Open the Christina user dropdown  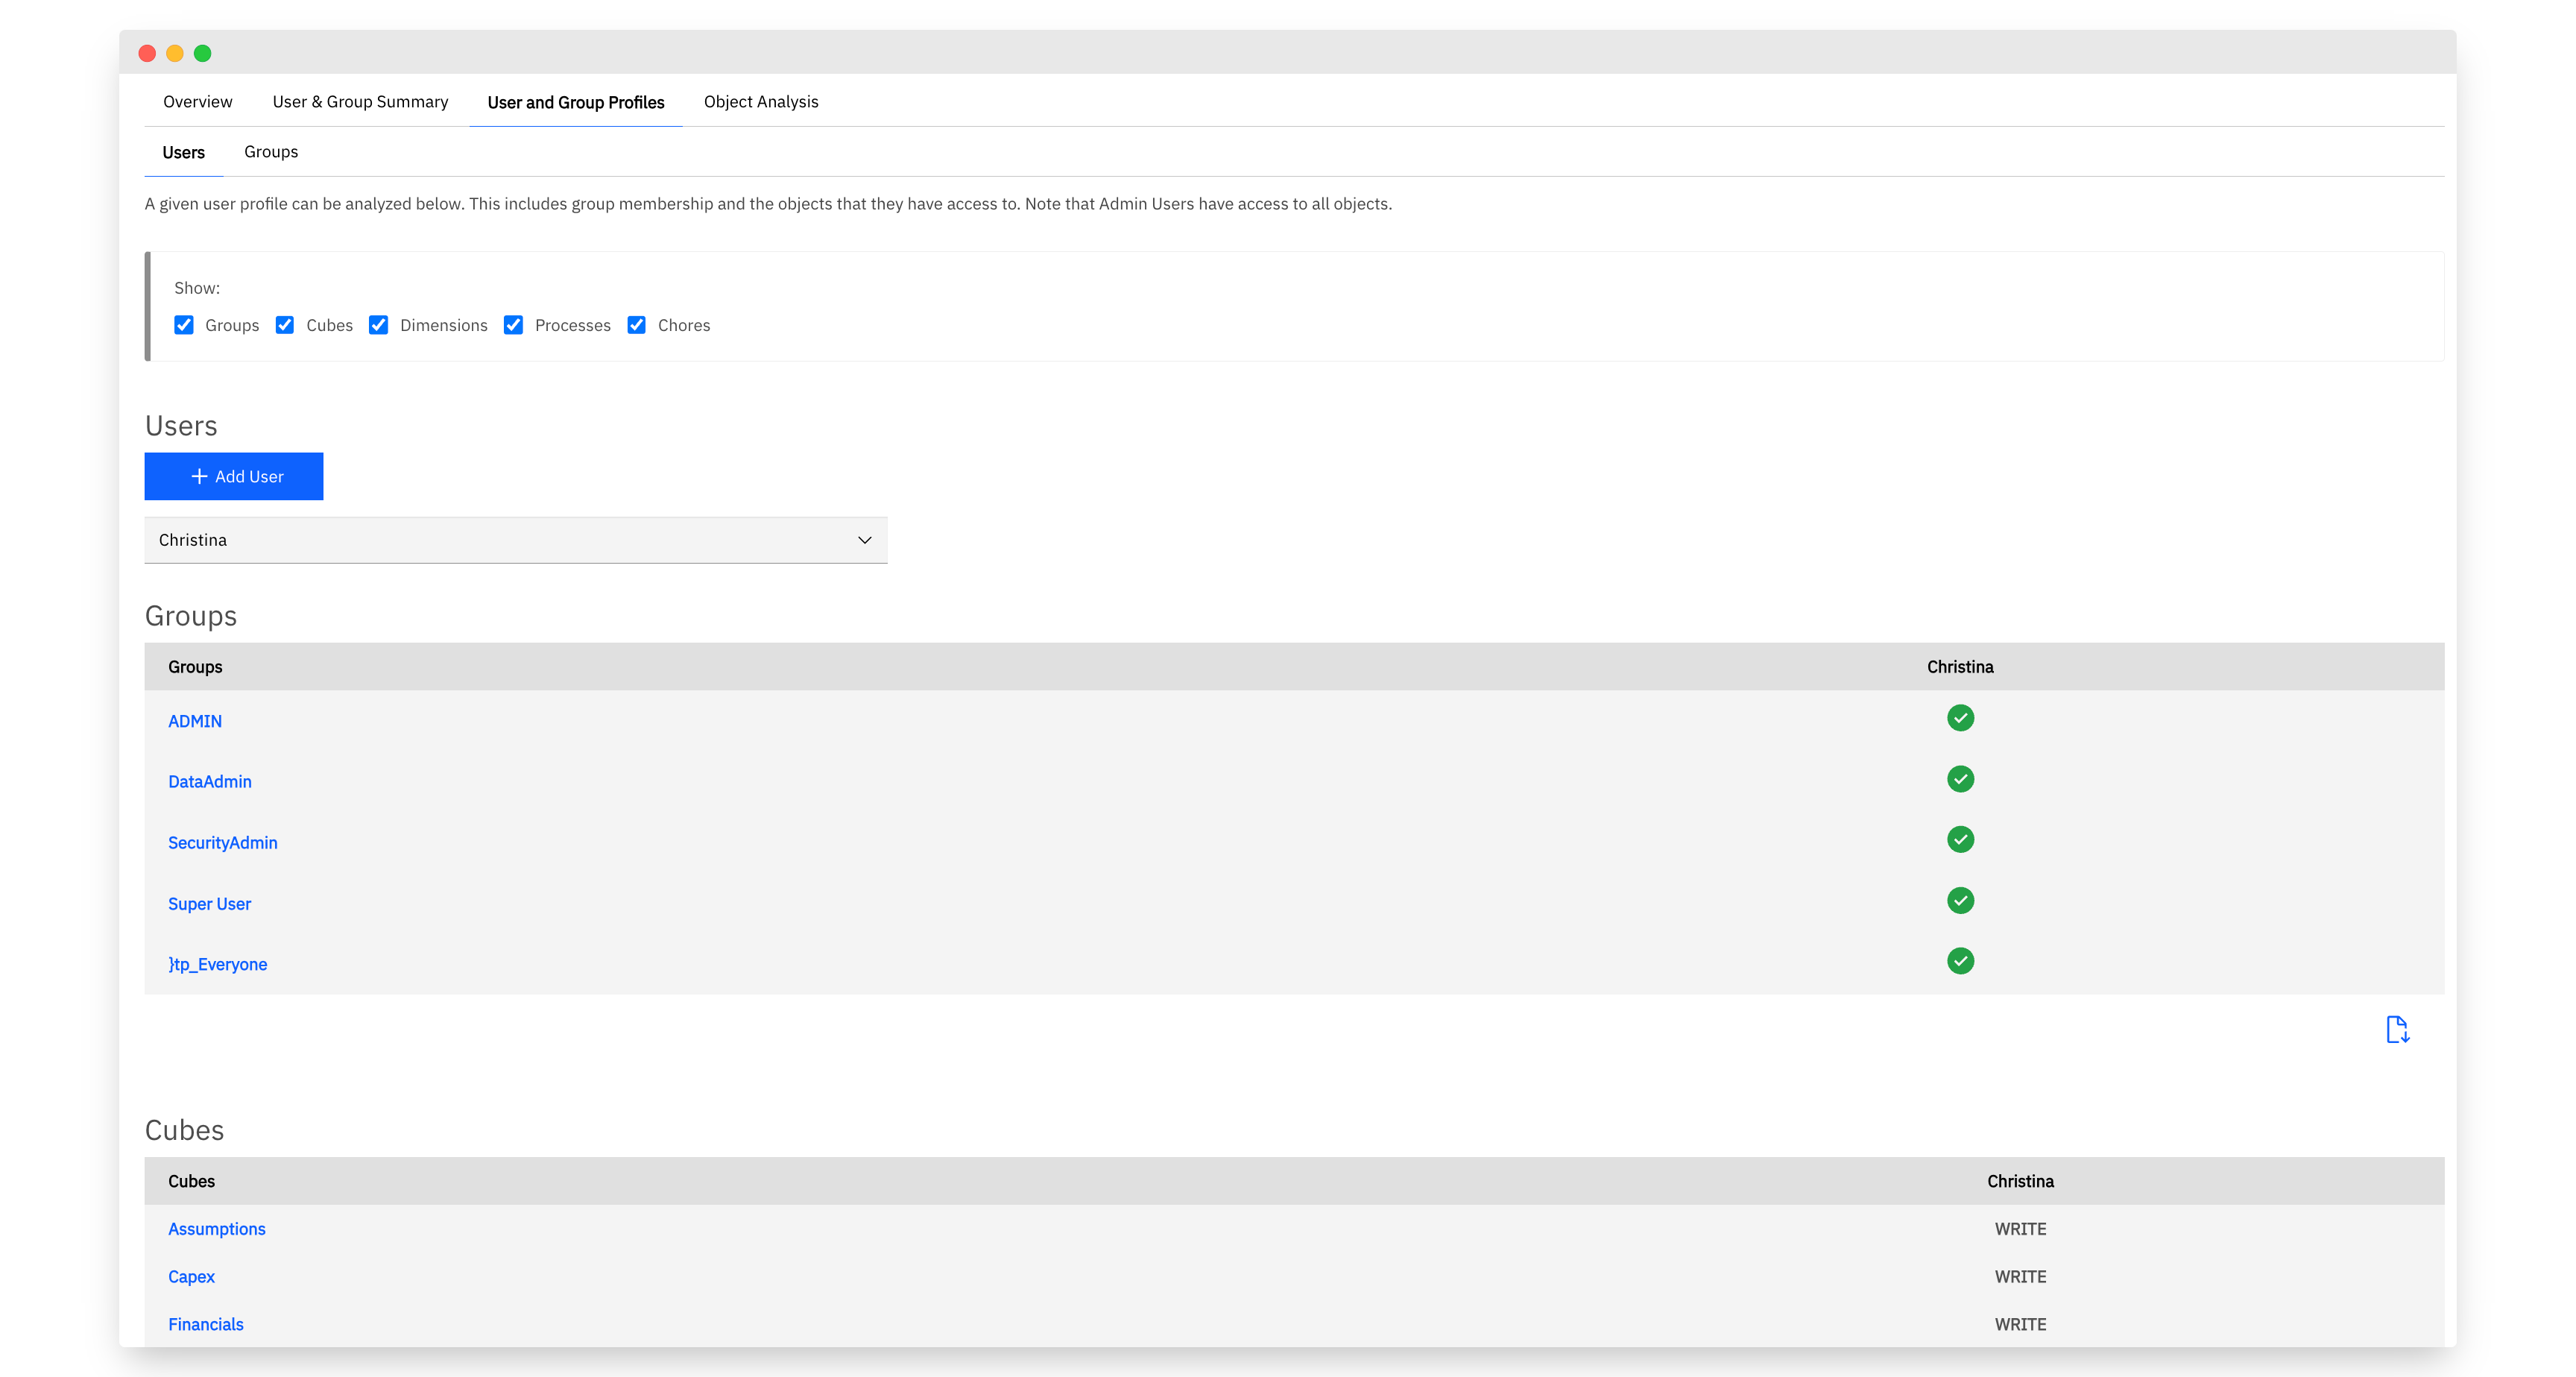click(x=516, y=540)
